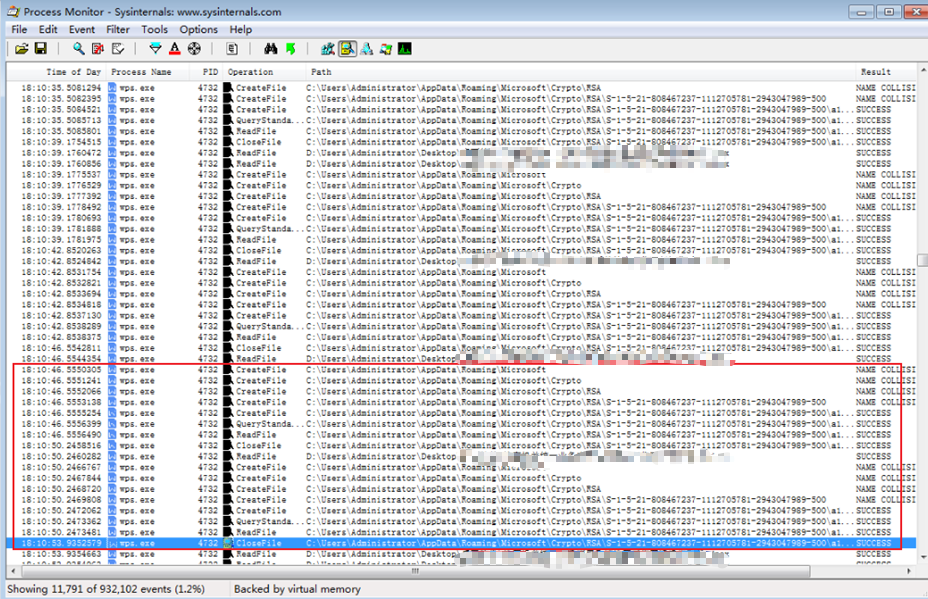
Task: Click the wps.exe icon on the 18:10:46.5550305 row
Action: click(112, 370)
